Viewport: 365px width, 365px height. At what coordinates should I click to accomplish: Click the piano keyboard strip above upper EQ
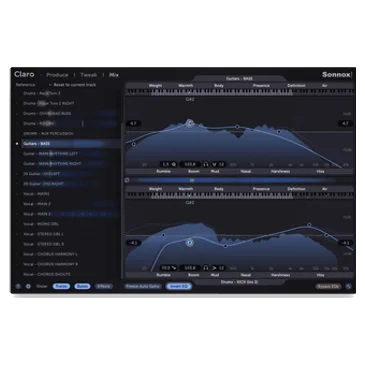point(239,92)
